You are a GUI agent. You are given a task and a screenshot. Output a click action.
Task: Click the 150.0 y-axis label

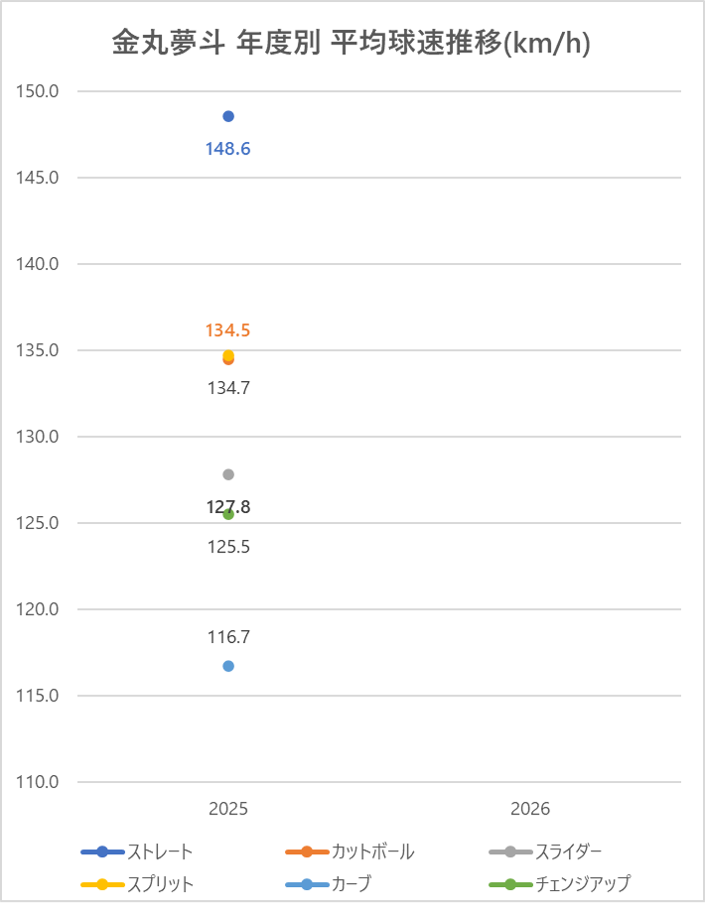tap(39, 91)
